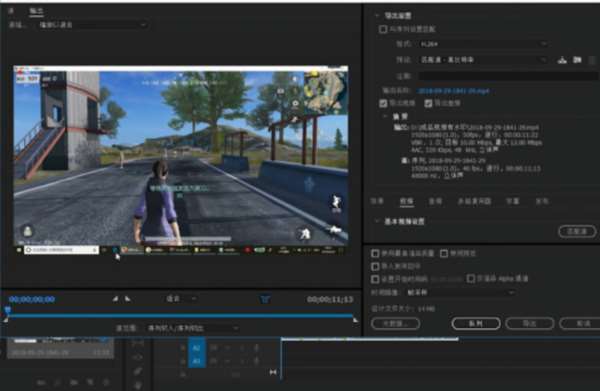The width and height of the screenshot is (600, 391).
Task: Uncheck the Export Audio checkbox
Action: [428, 103]
